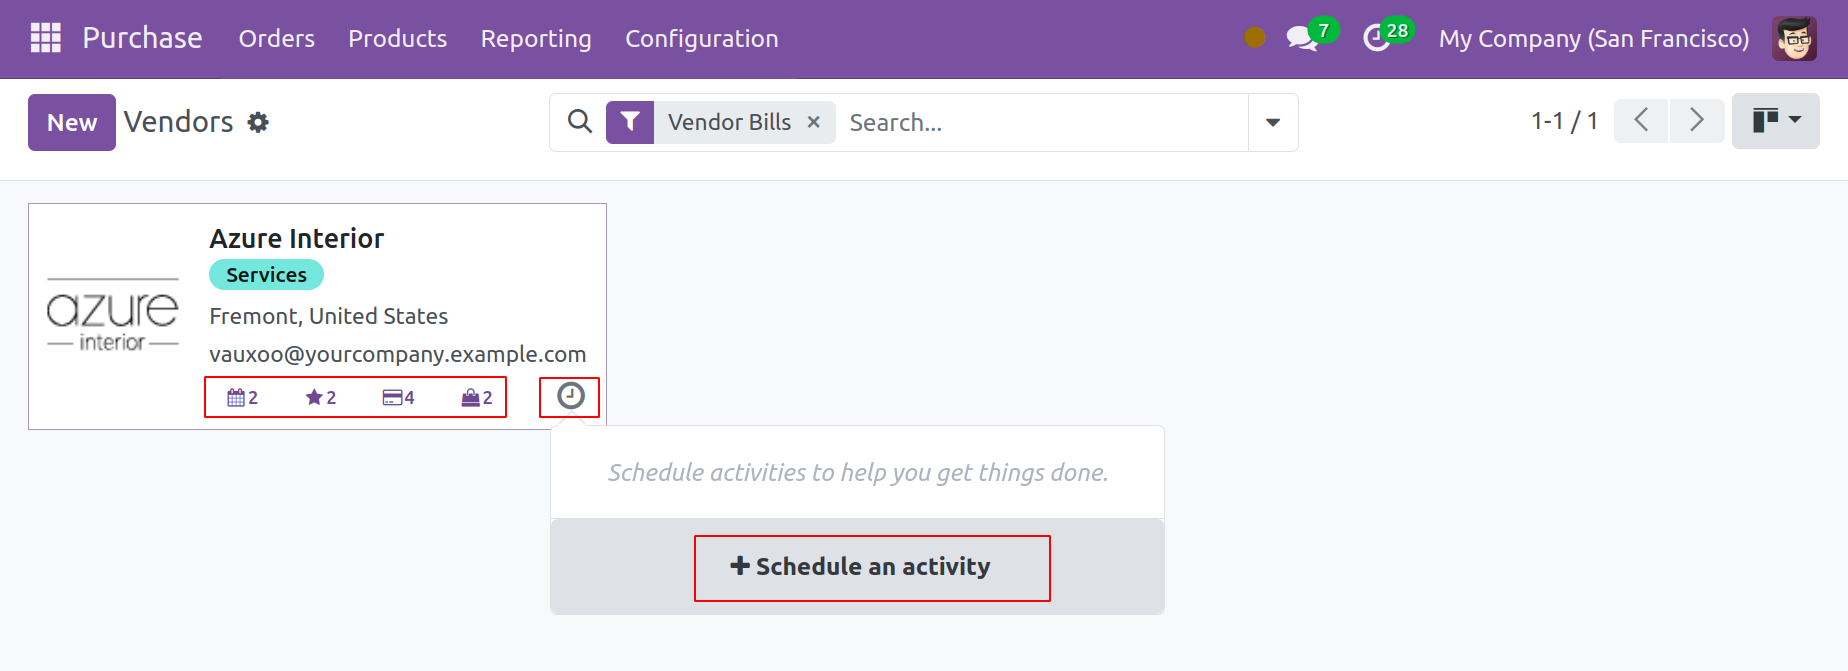Expand the search options dropdown arrow
Image resolution: width=1848 pixels, height=671 pixels.
coord(1273,122)
